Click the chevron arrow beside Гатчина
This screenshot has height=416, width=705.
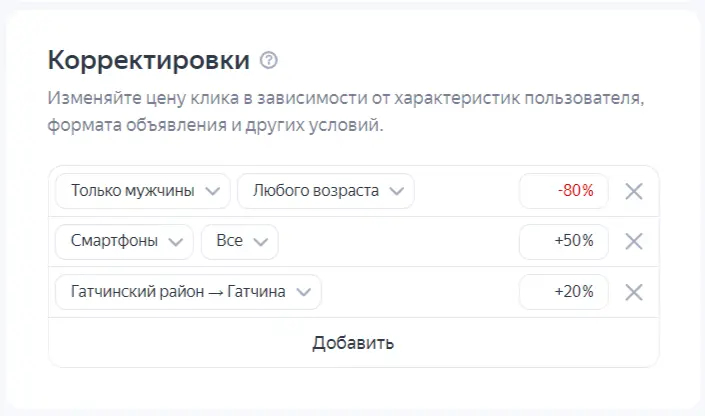[x=303, y=292]
